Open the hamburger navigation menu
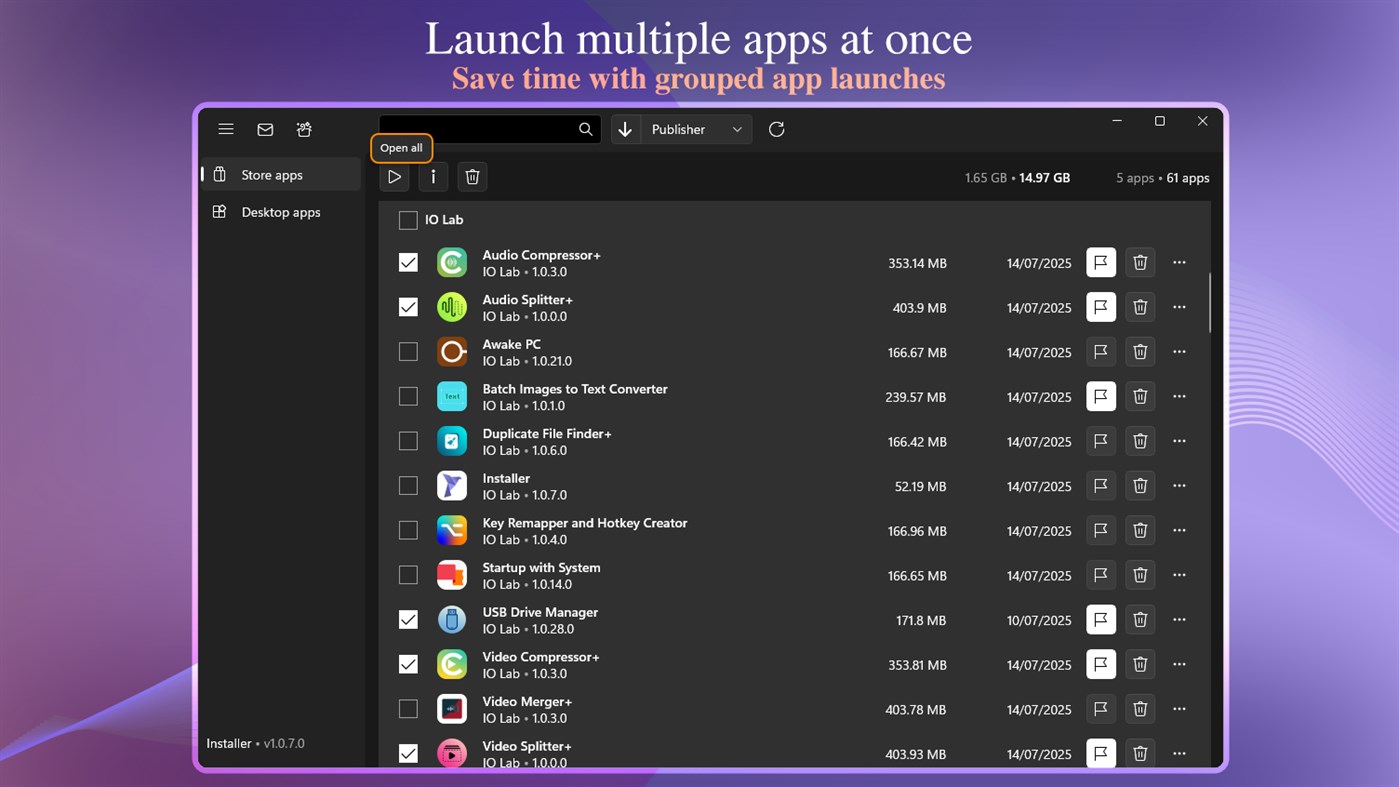Image resolution: width=1399 pixels, height=787 pixels. click(x=225, y=128)
